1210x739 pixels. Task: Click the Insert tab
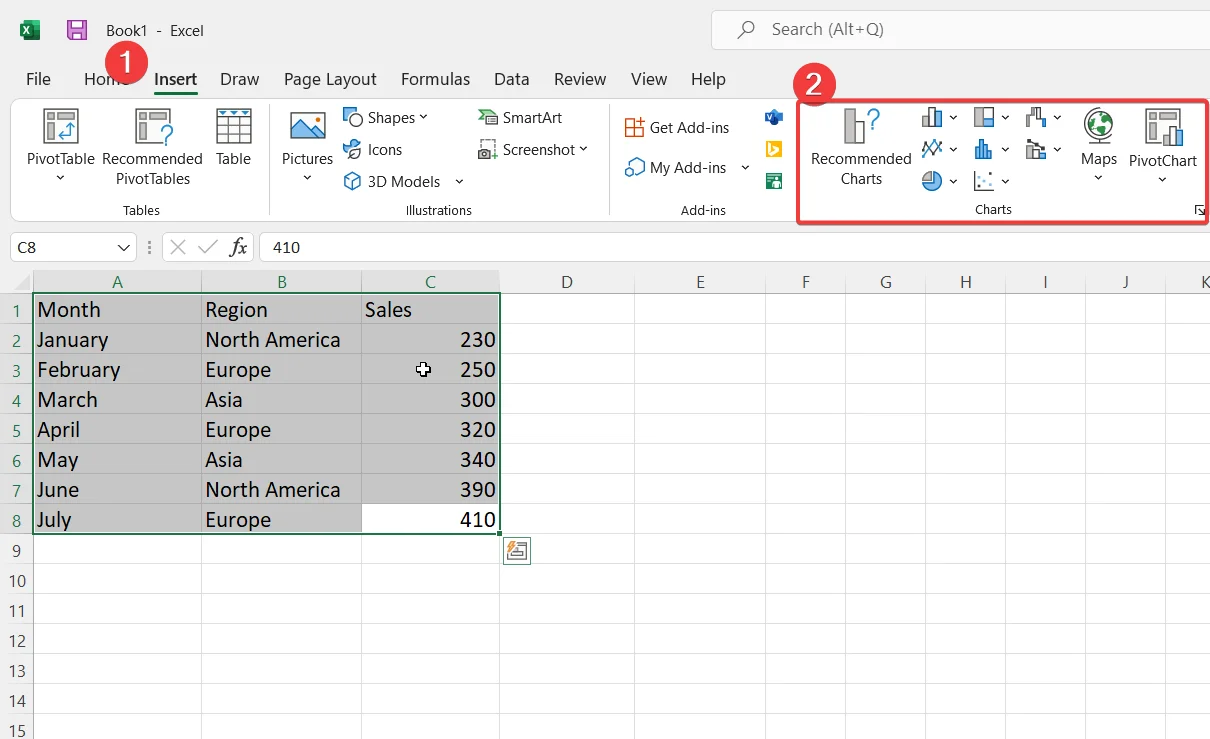[x=175, y=79]
